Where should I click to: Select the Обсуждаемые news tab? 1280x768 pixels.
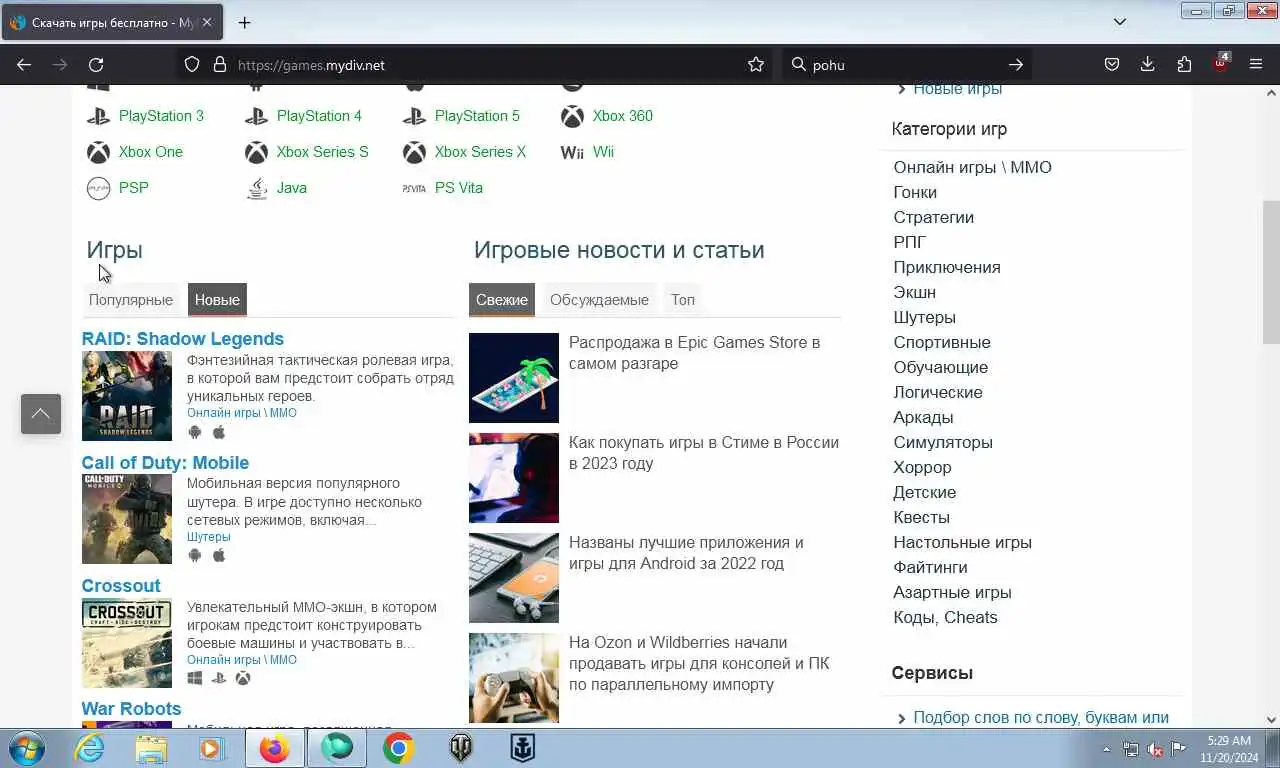point(599,300)
